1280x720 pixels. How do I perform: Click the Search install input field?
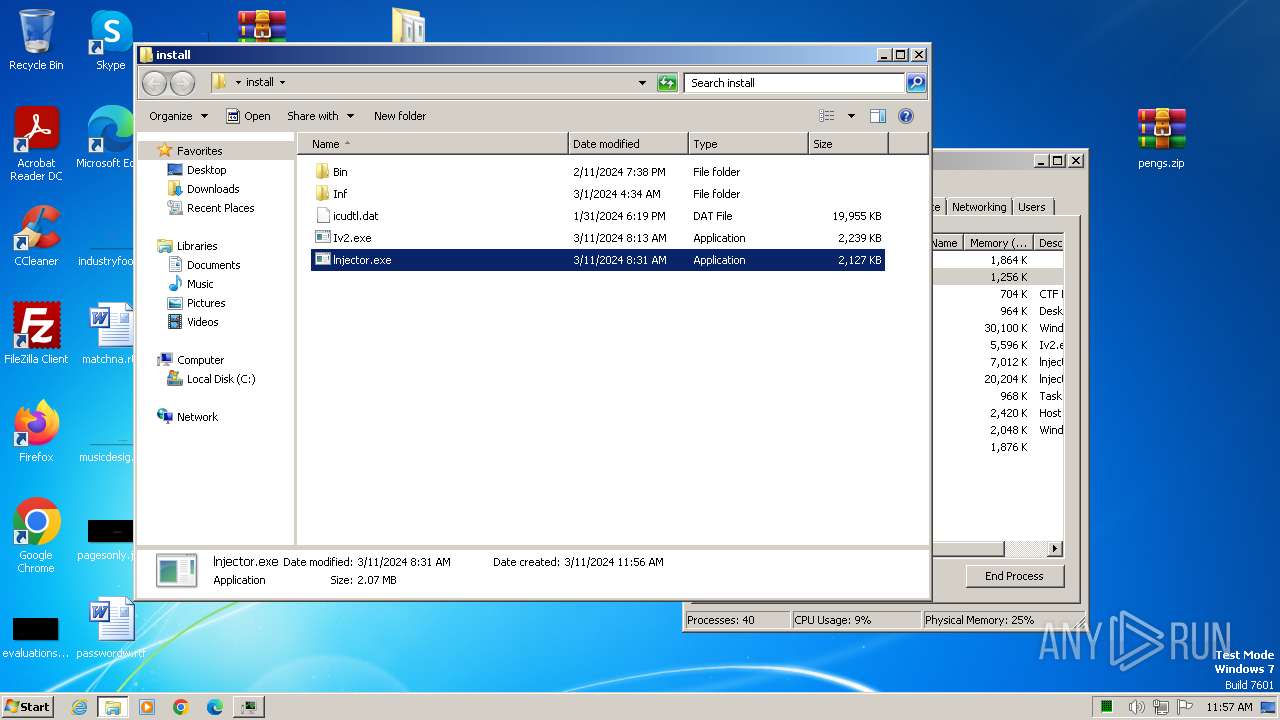pyautogui.click(x=794, y=83)
